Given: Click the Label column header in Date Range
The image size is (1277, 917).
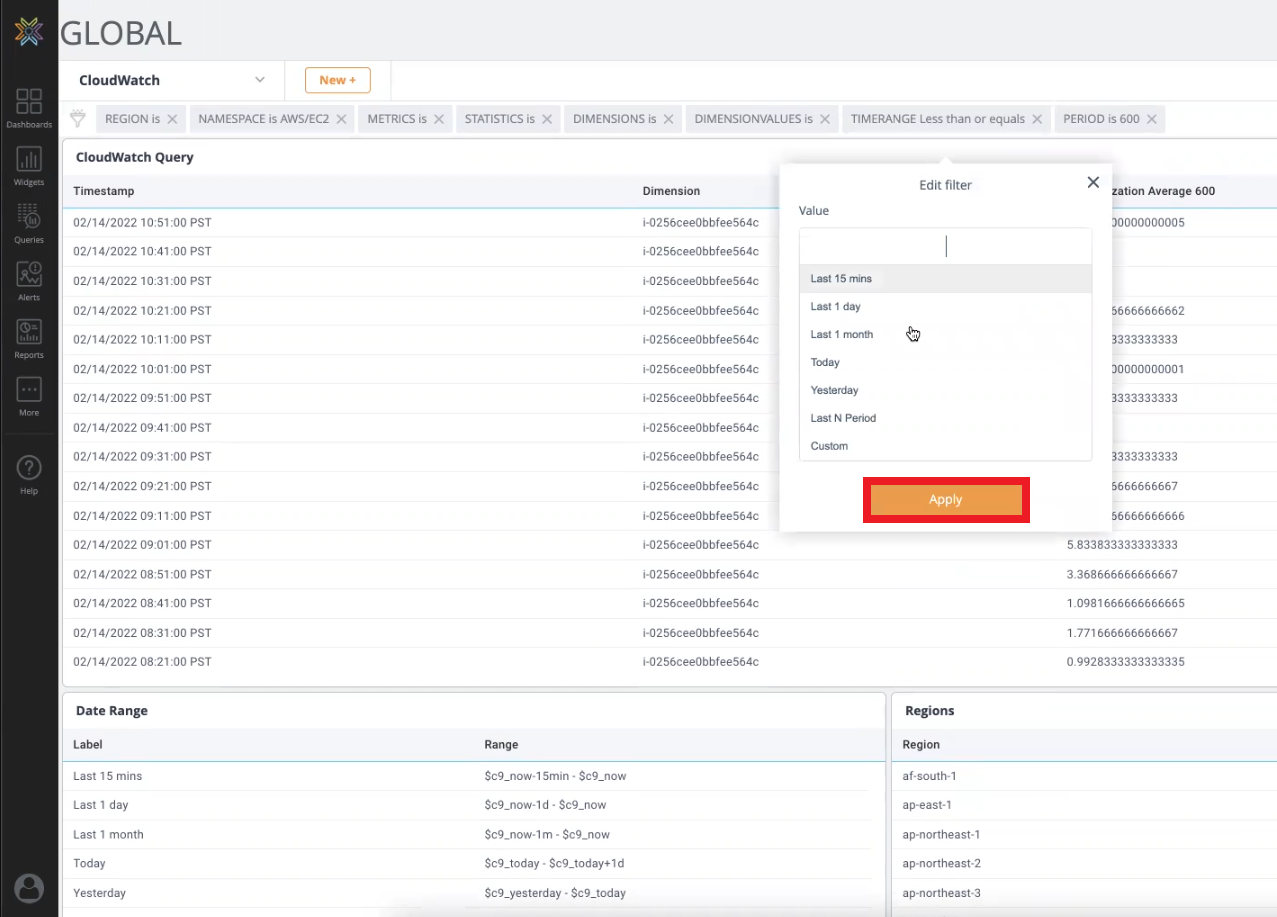Looking at the screenshot, I should click(88, 745).
